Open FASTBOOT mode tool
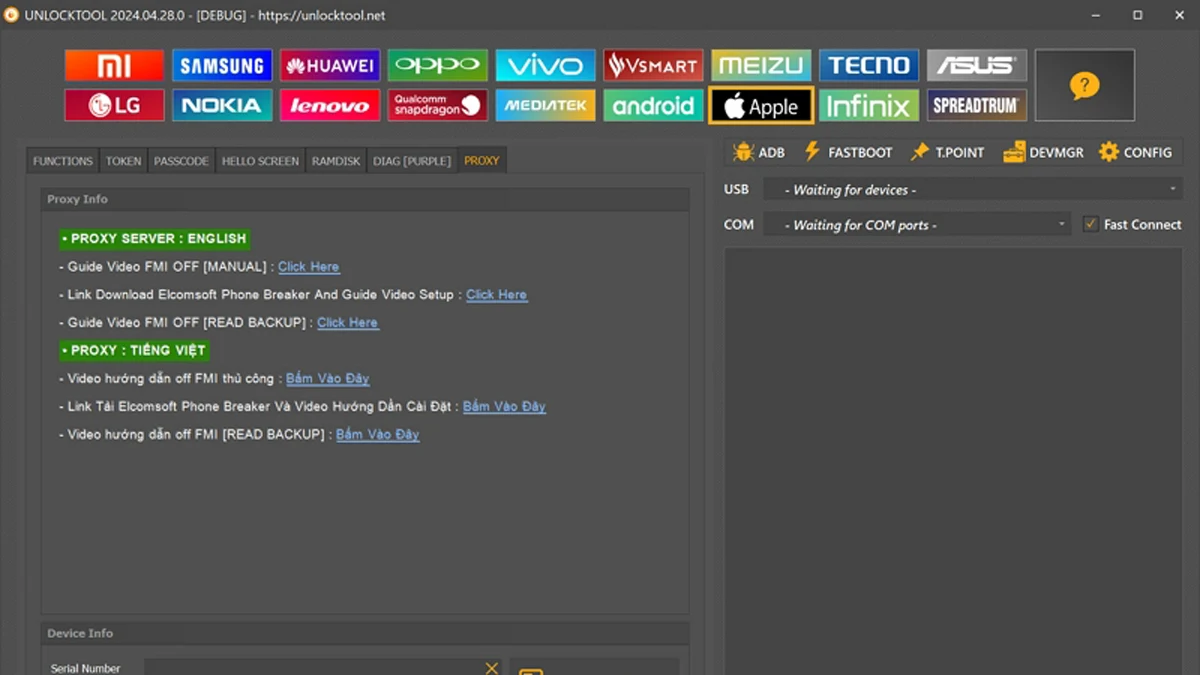This screenshot has height=675, width=1200. [x=848, y=152]
